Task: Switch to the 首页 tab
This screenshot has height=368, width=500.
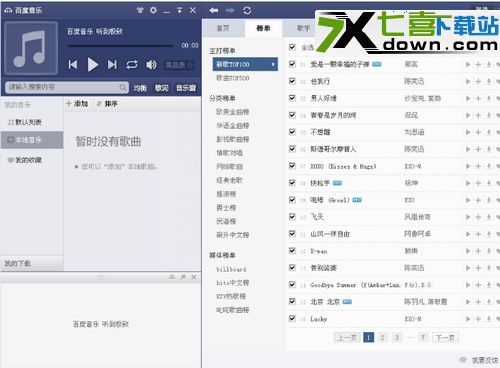Action: tap(223, 28)
